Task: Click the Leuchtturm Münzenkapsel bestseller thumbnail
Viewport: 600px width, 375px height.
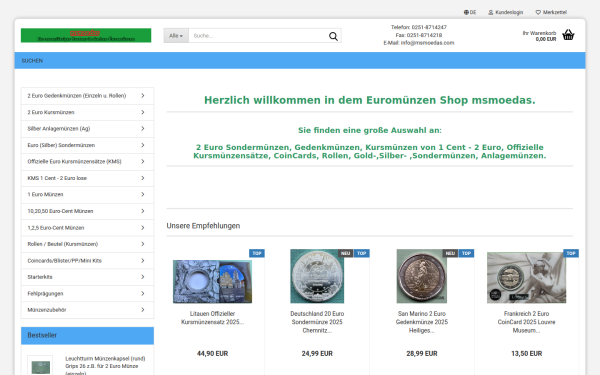Action: (x=40, y=367)
